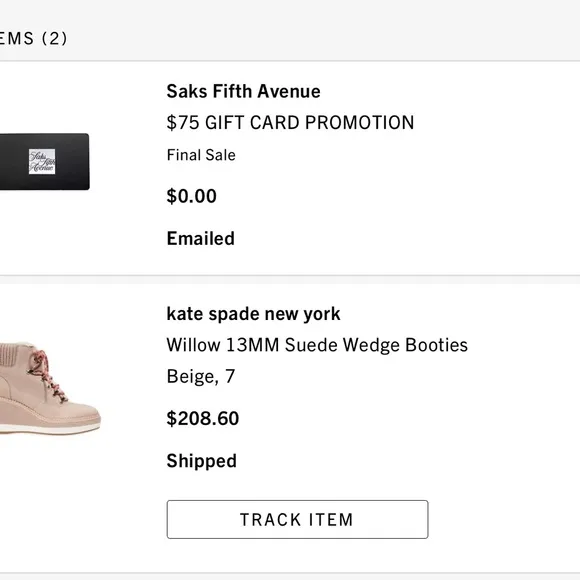580x580 pixels.
Task: Click the $208.60 price of the booties
Action: (x=203, y=418)
